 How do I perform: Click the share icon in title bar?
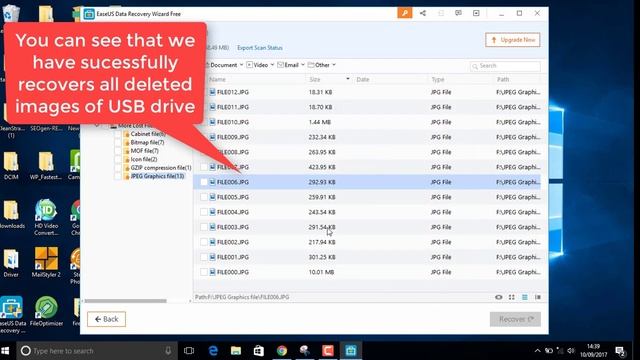423,13
